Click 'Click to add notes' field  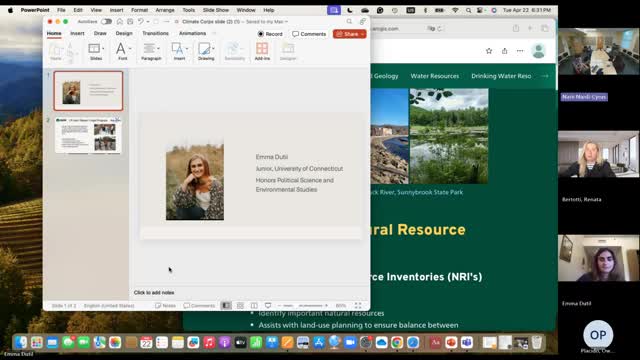(x=154, y=293)
